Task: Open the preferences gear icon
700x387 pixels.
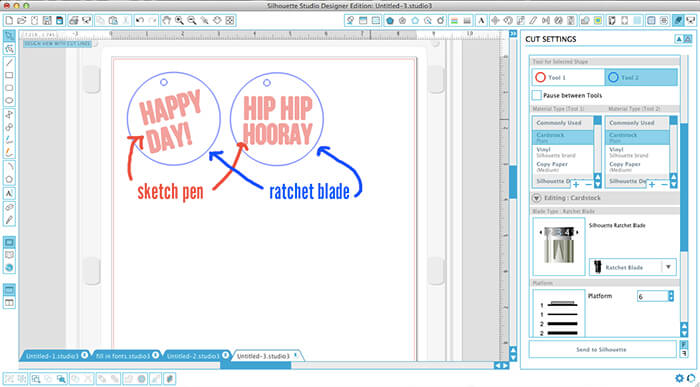Action: (680, 379)
